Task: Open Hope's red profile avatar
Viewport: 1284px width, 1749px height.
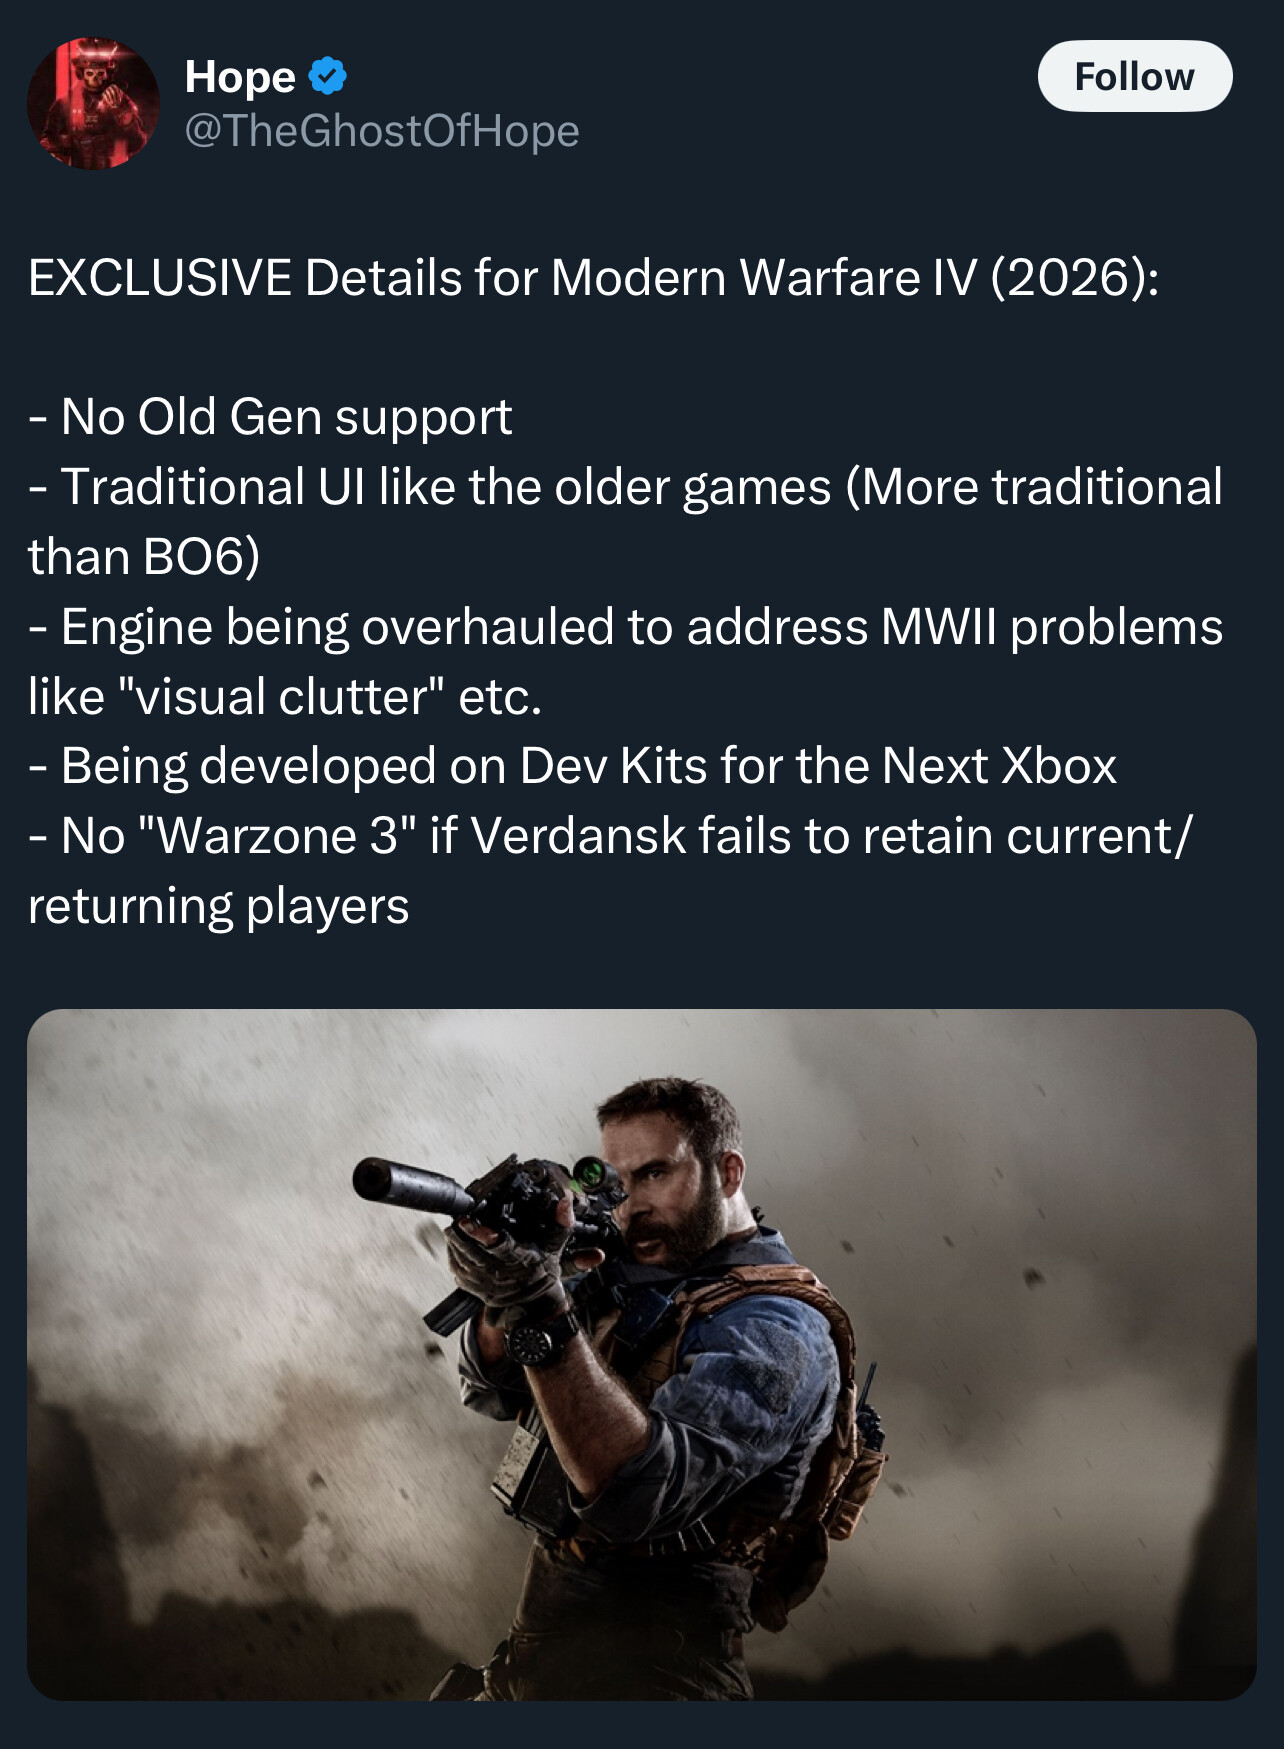Action: [x=93, y=104]
